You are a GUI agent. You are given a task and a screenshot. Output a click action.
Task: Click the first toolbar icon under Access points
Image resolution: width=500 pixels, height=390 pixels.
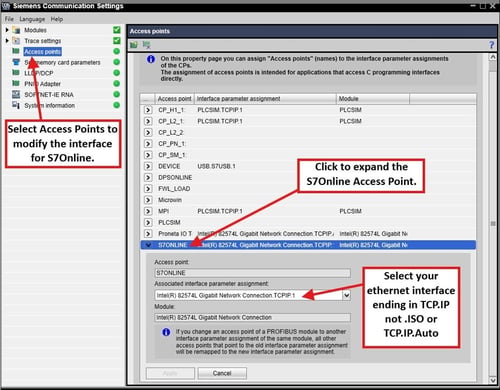[134, 45]
